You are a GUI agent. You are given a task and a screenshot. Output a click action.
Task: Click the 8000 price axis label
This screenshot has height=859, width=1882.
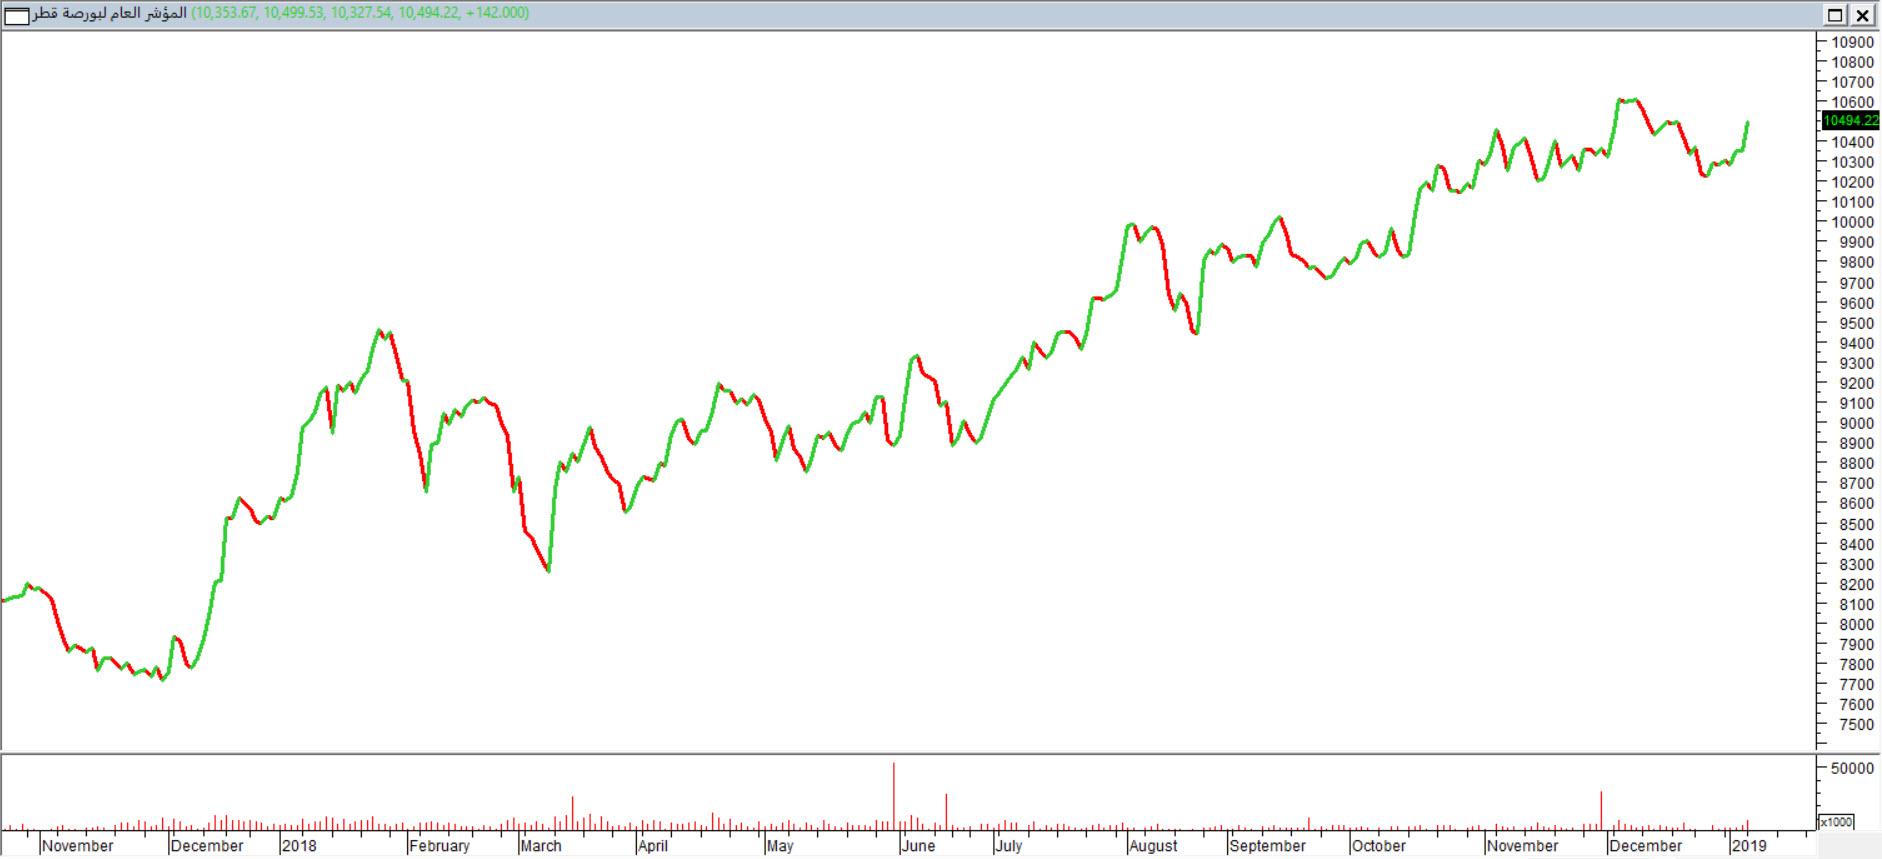1857,624
